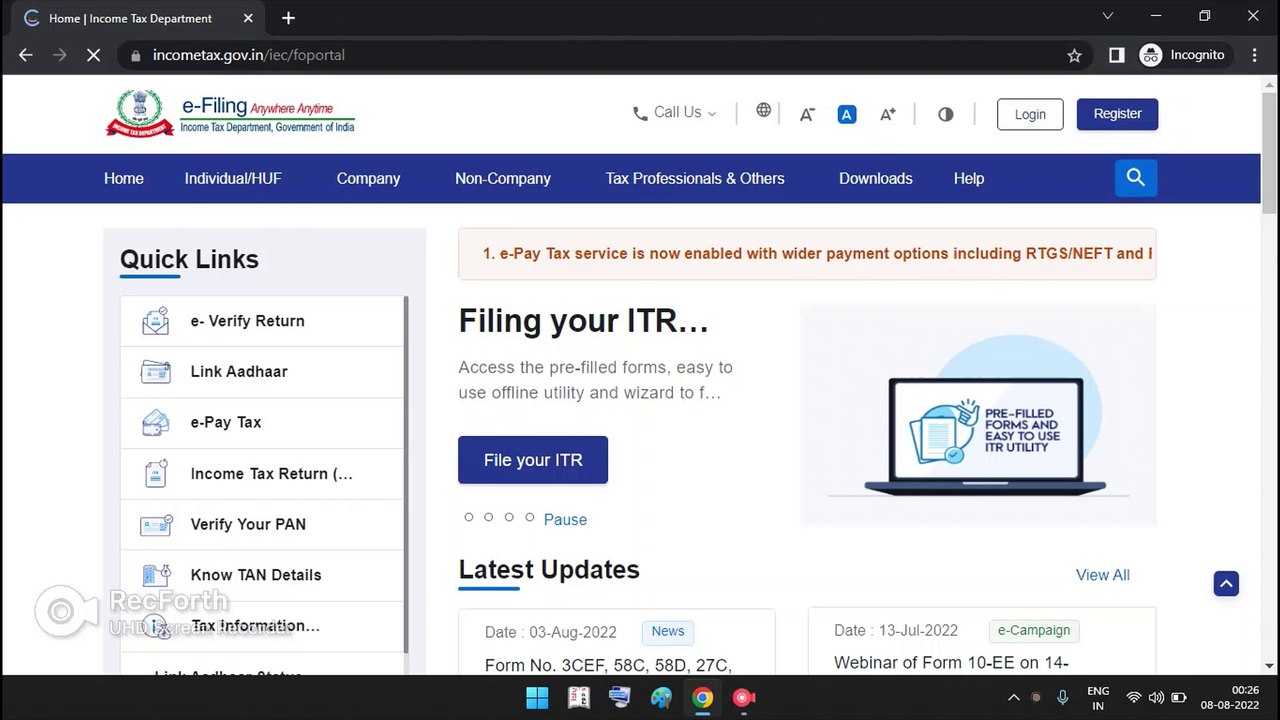Click the Link Aadhaar card icon
The width and height of the screenshot is (1280, 720).
click(x=155, y=371)
